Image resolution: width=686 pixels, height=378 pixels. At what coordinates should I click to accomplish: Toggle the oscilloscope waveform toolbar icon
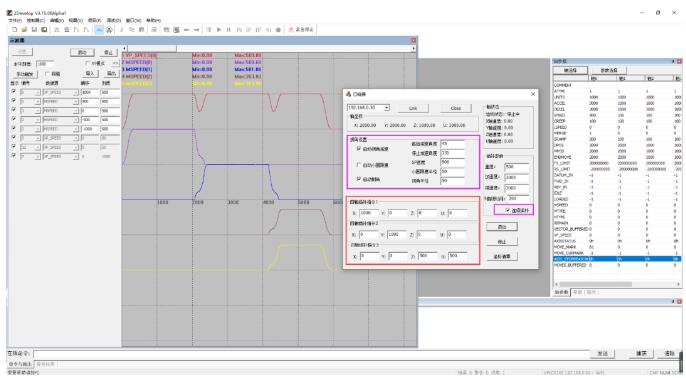pyautogui.click(x=99, y=30)
